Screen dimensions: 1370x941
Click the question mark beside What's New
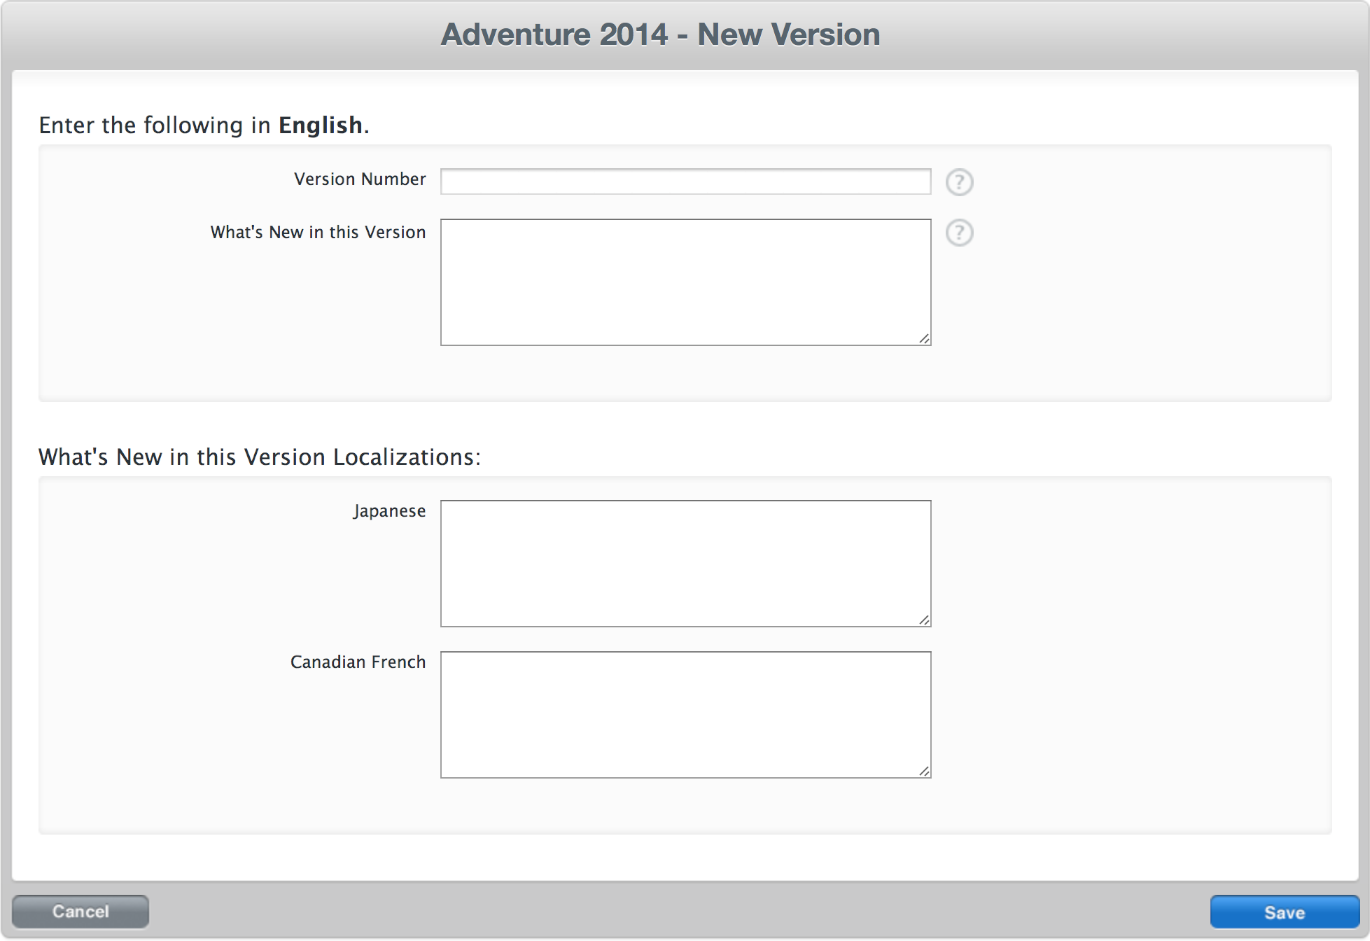pos(959,233)
